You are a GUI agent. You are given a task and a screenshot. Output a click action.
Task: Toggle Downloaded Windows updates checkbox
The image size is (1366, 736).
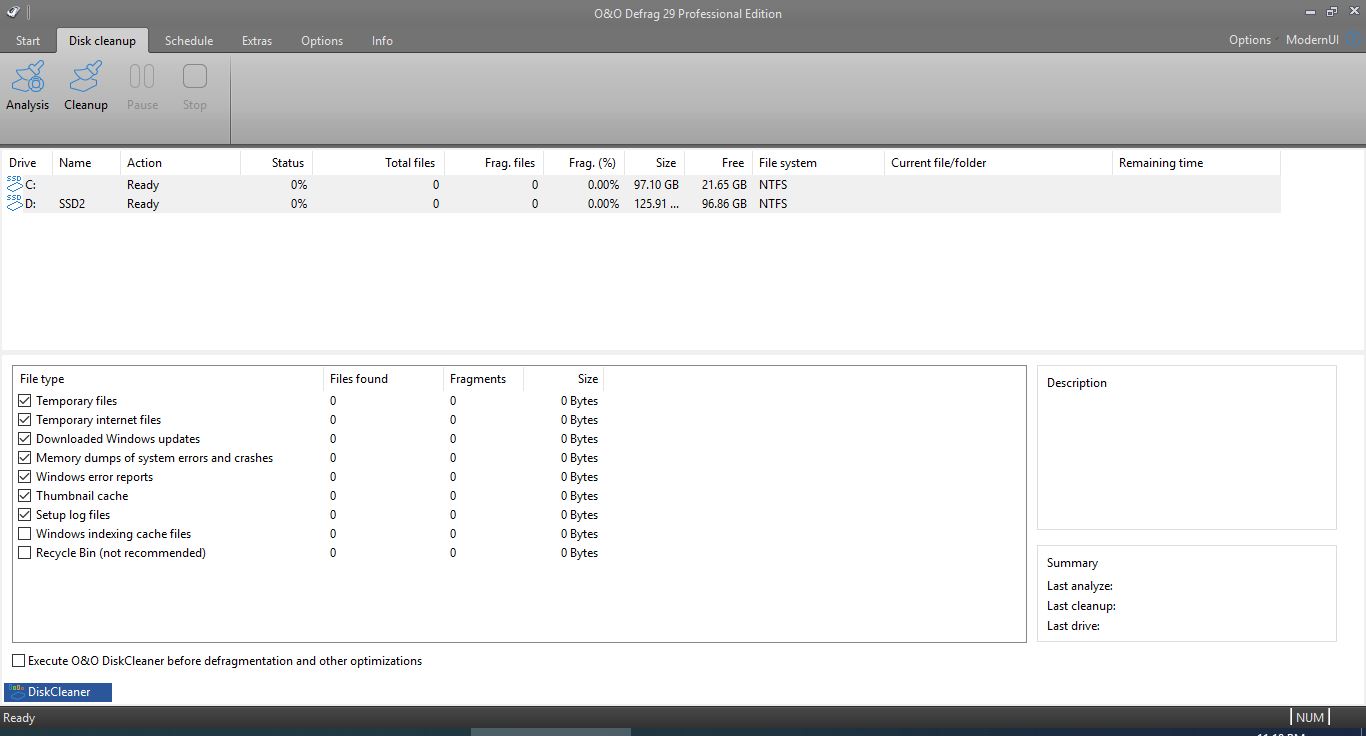click(x=25, y=439)
